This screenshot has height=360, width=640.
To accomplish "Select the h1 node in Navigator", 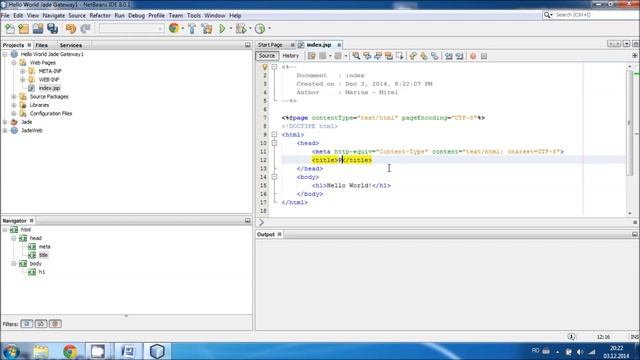I will 42,272.
